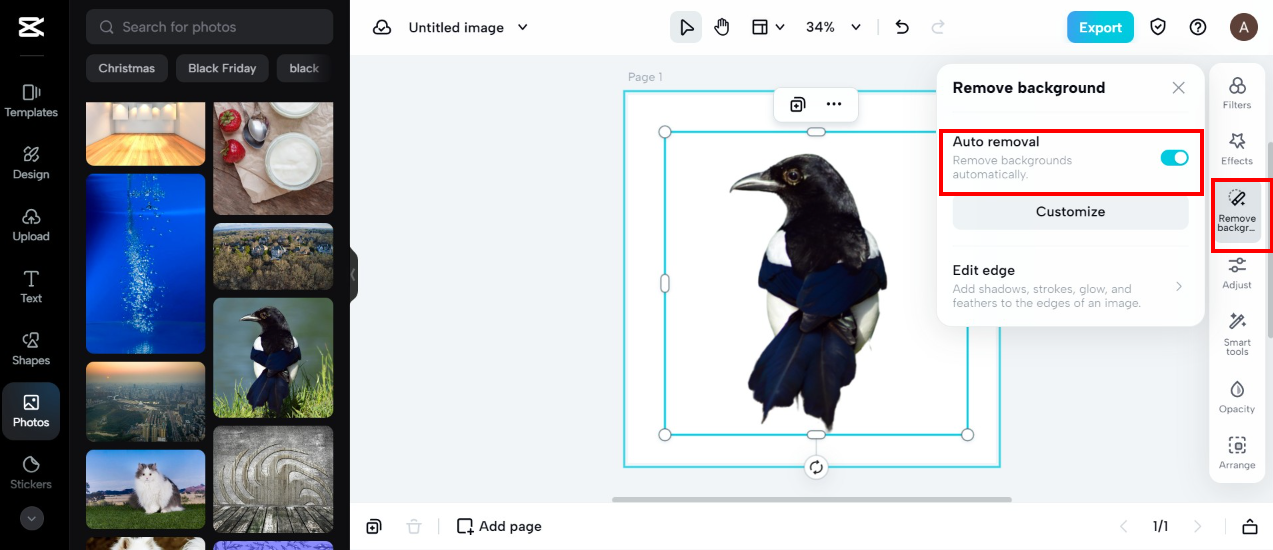Click the rotate handle below the image
Screen dimensions: 1273x550
click(x=816, y=467)
